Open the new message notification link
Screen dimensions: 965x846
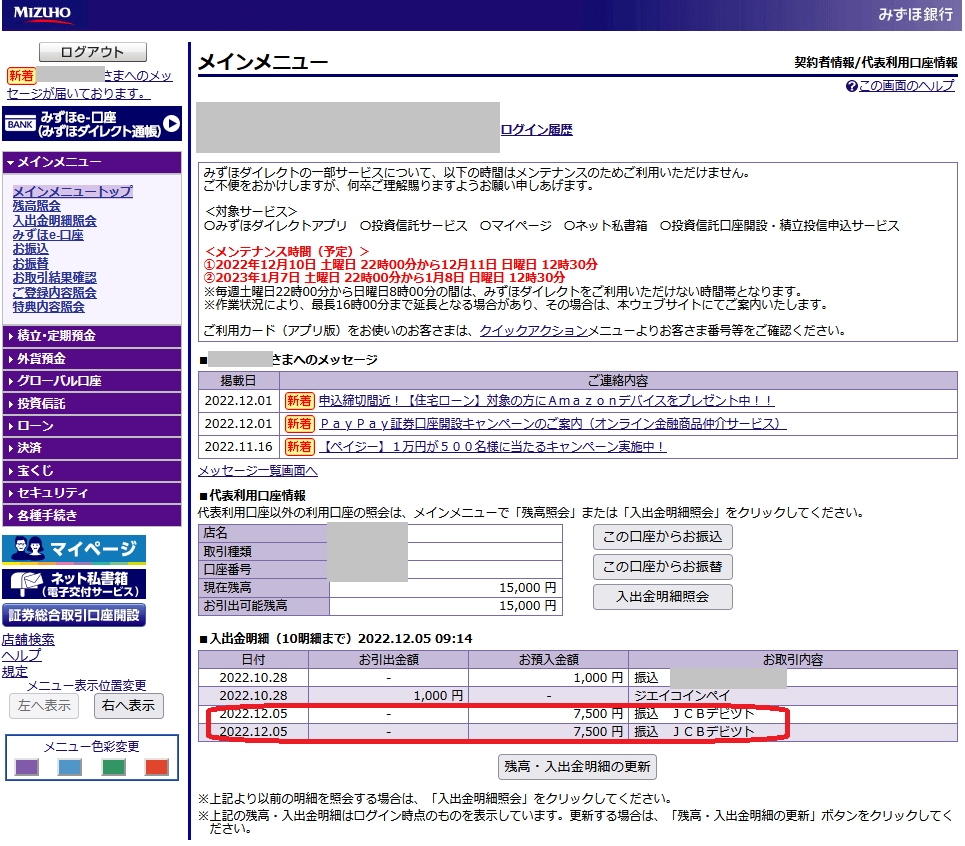(89, 84)
